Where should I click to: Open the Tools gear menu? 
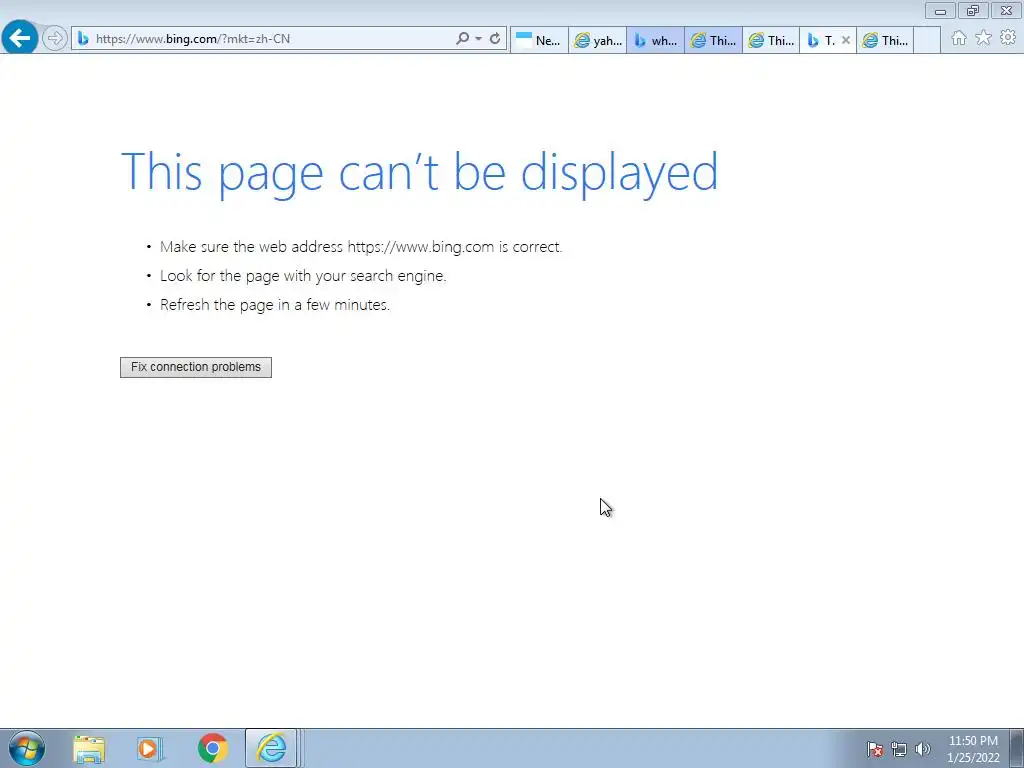click(1008, 38)
